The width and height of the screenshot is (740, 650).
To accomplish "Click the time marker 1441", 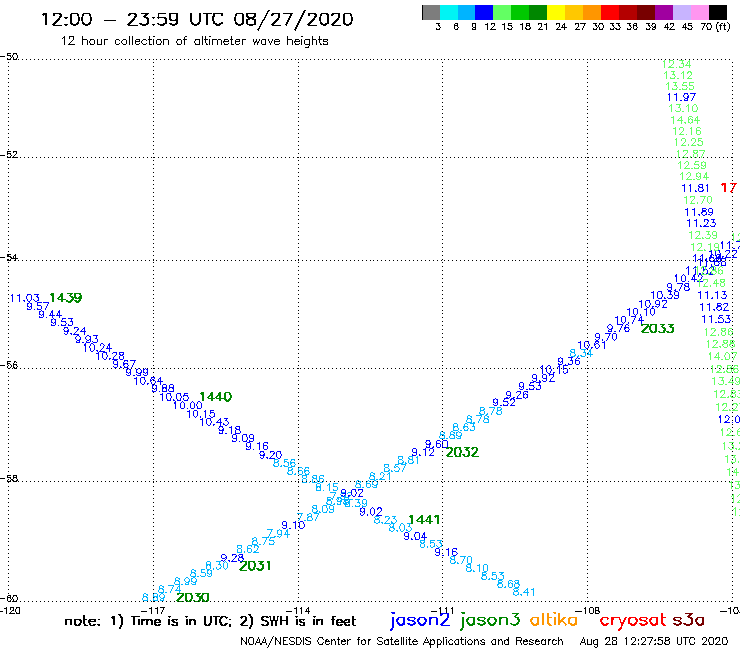I will (424, 520).
